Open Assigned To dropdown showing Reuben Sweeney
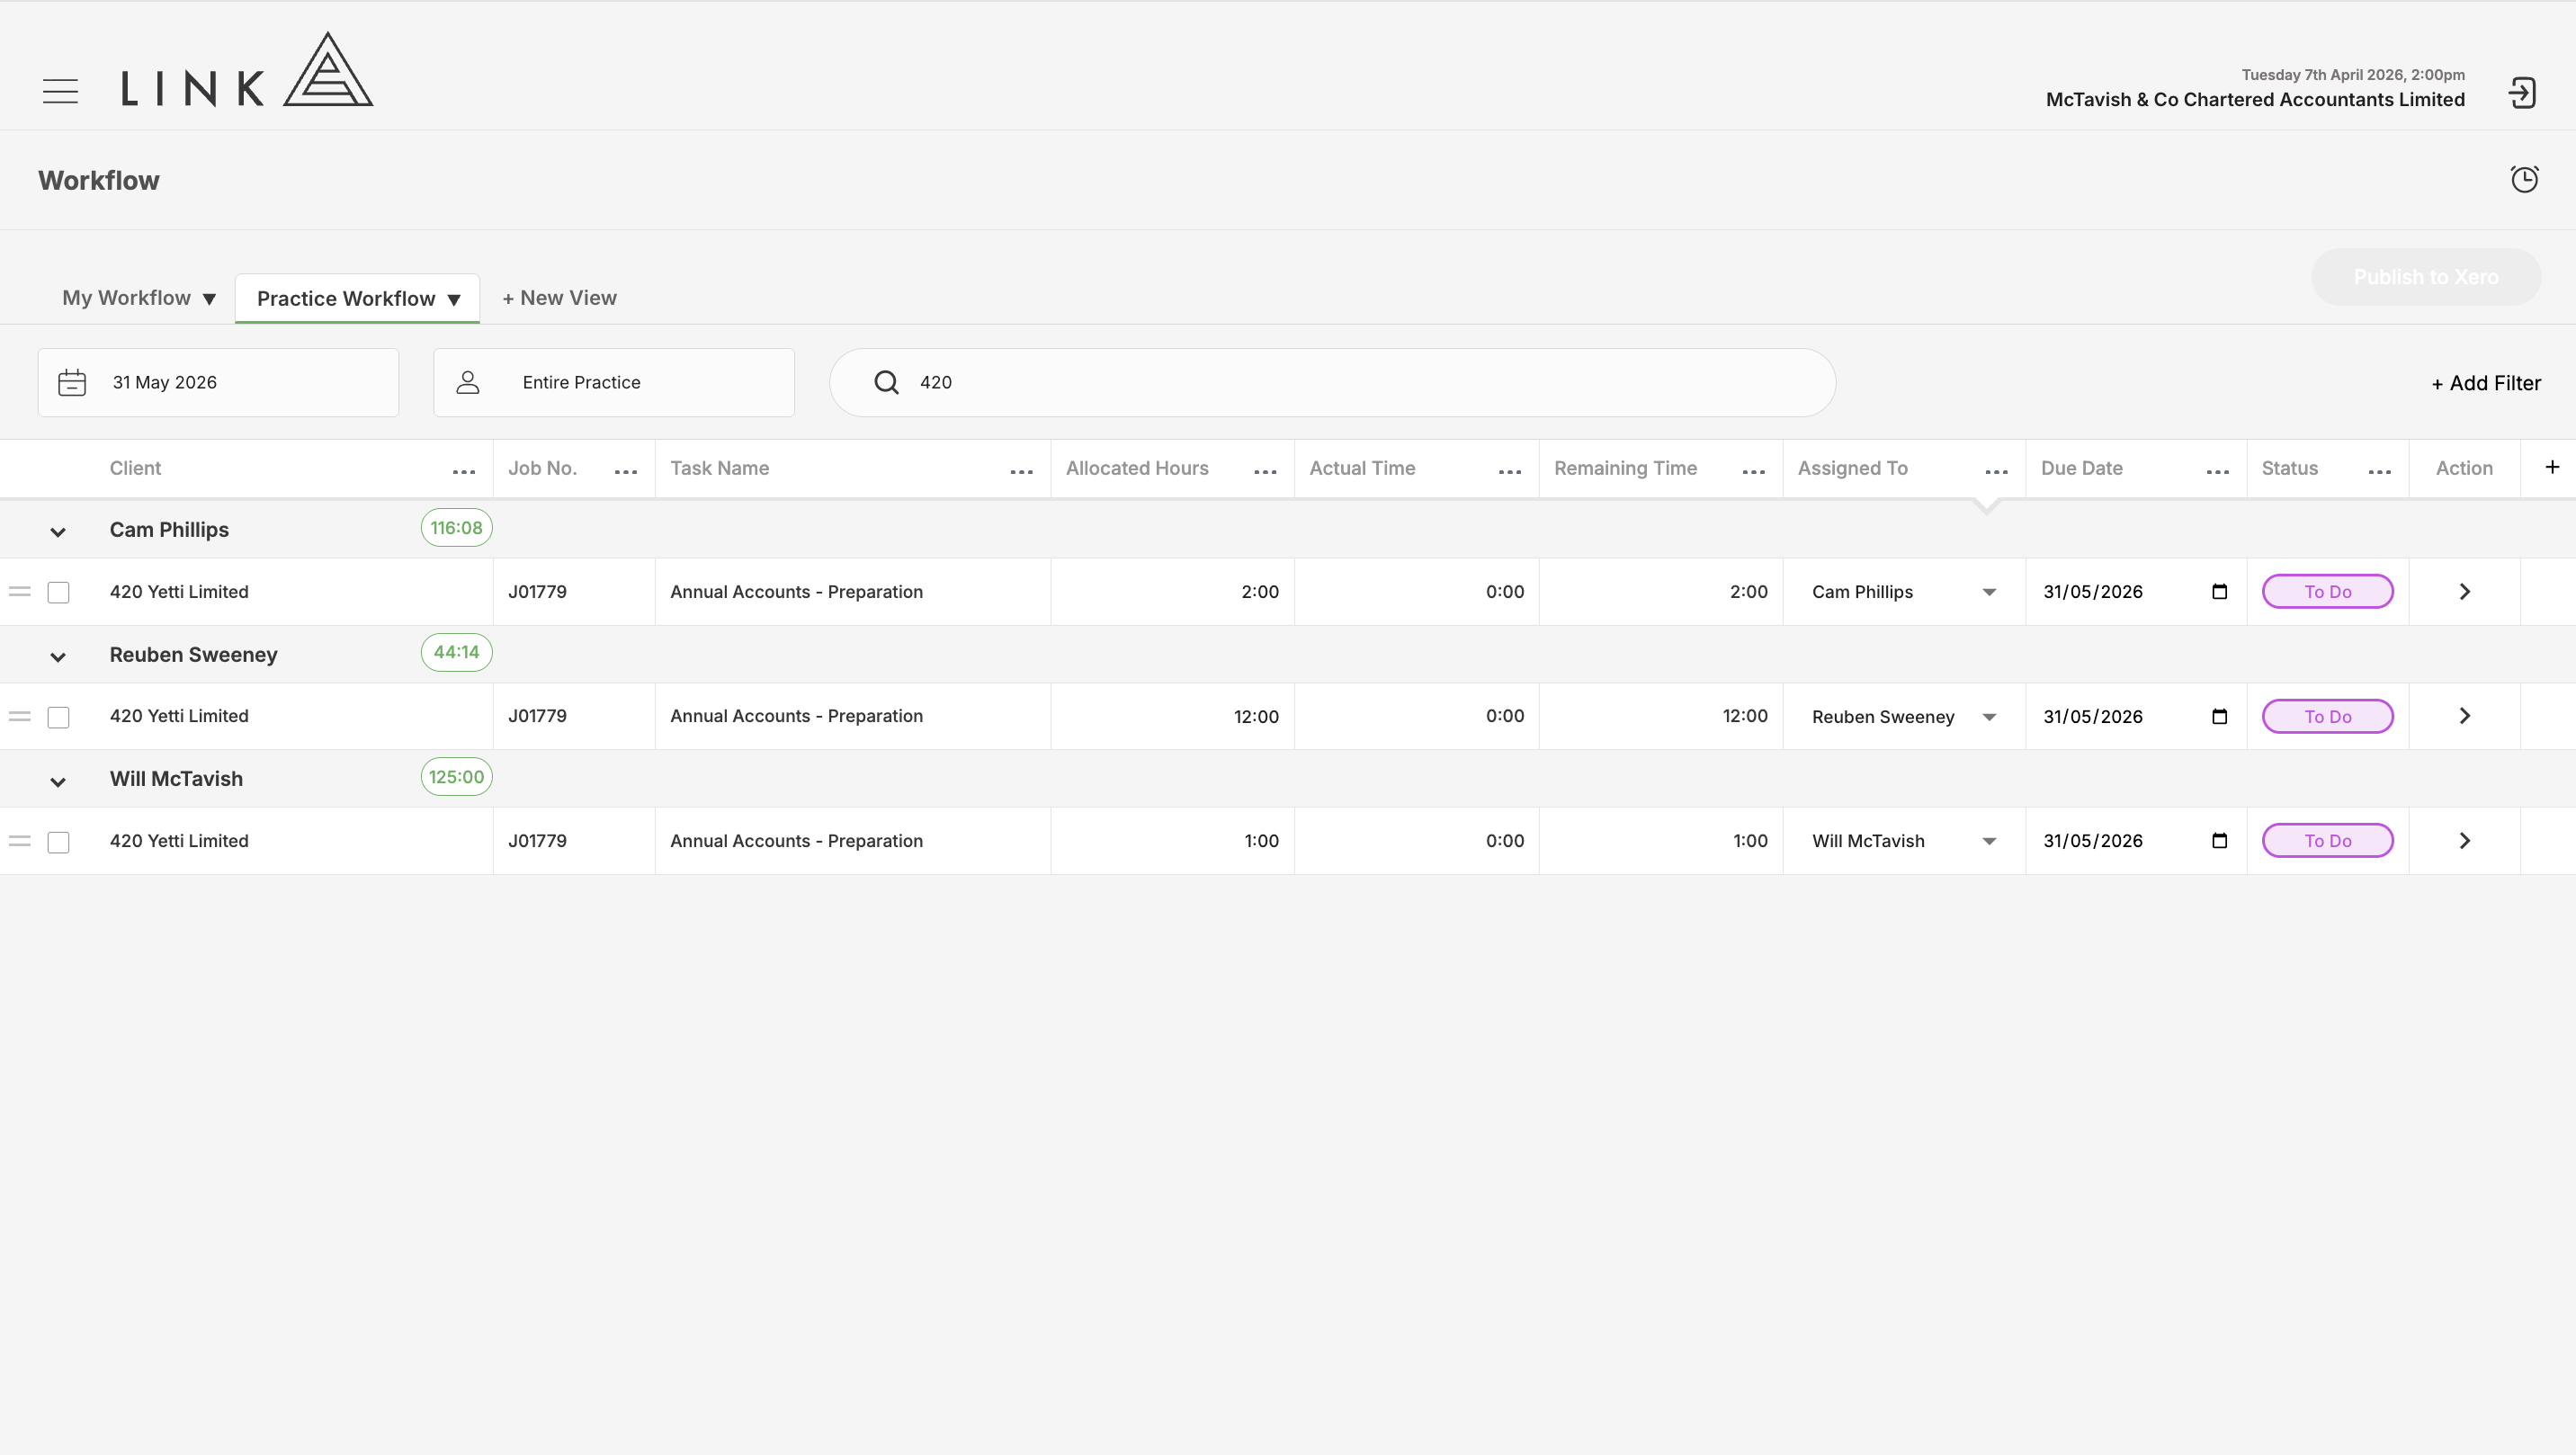This screenshot has width=2576, height=1455. tap(1904, 717)
